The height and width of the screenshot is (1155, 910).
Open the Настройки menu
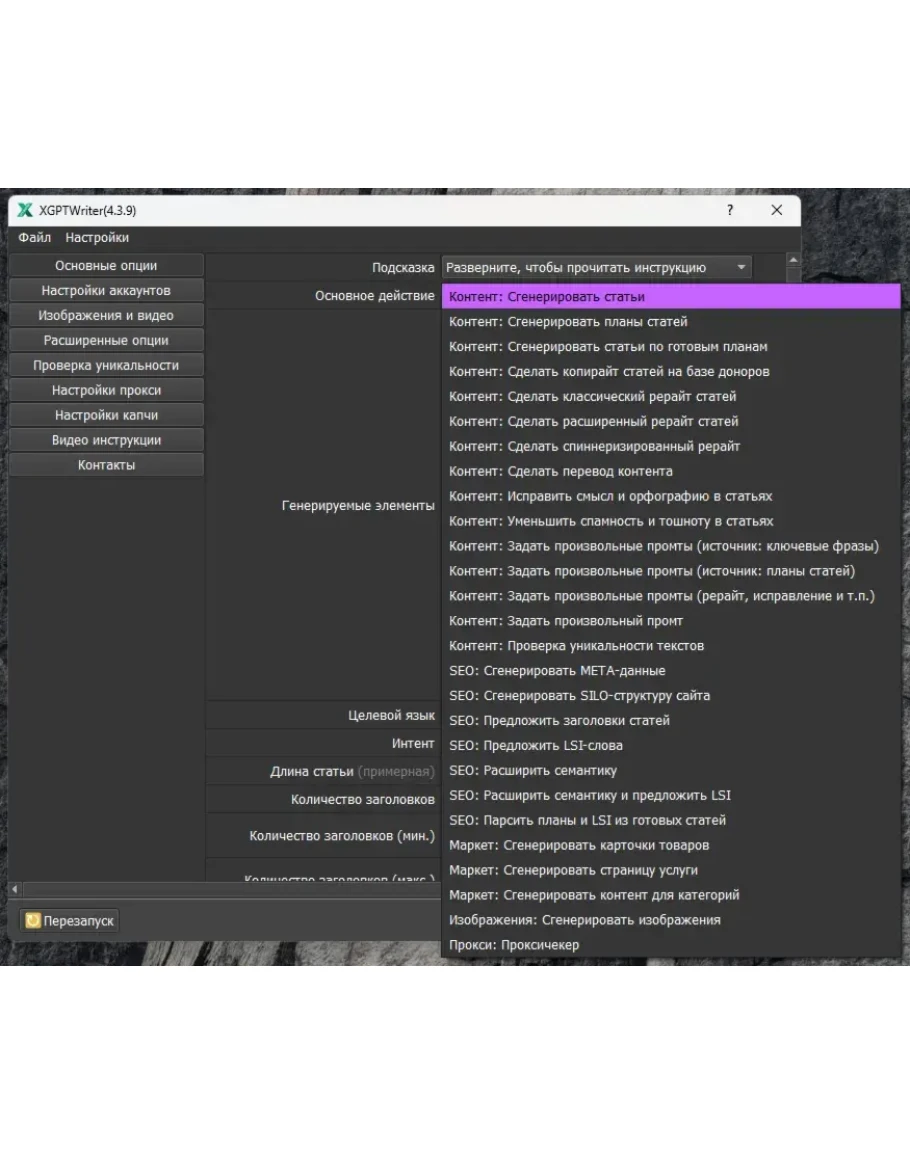97,237
